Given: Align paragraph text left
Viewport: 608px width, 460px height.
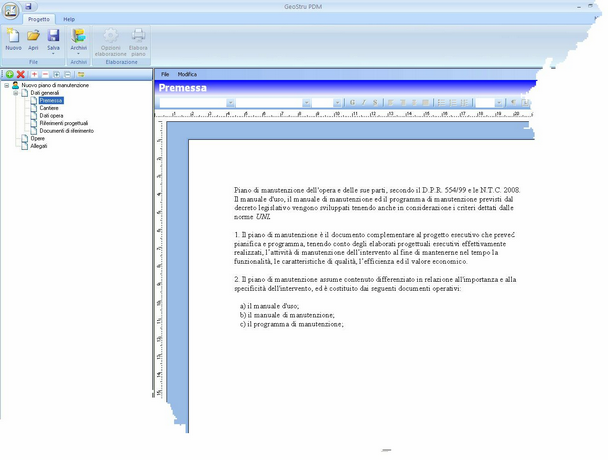Looking at the screenshot, I should click(391, 103).
